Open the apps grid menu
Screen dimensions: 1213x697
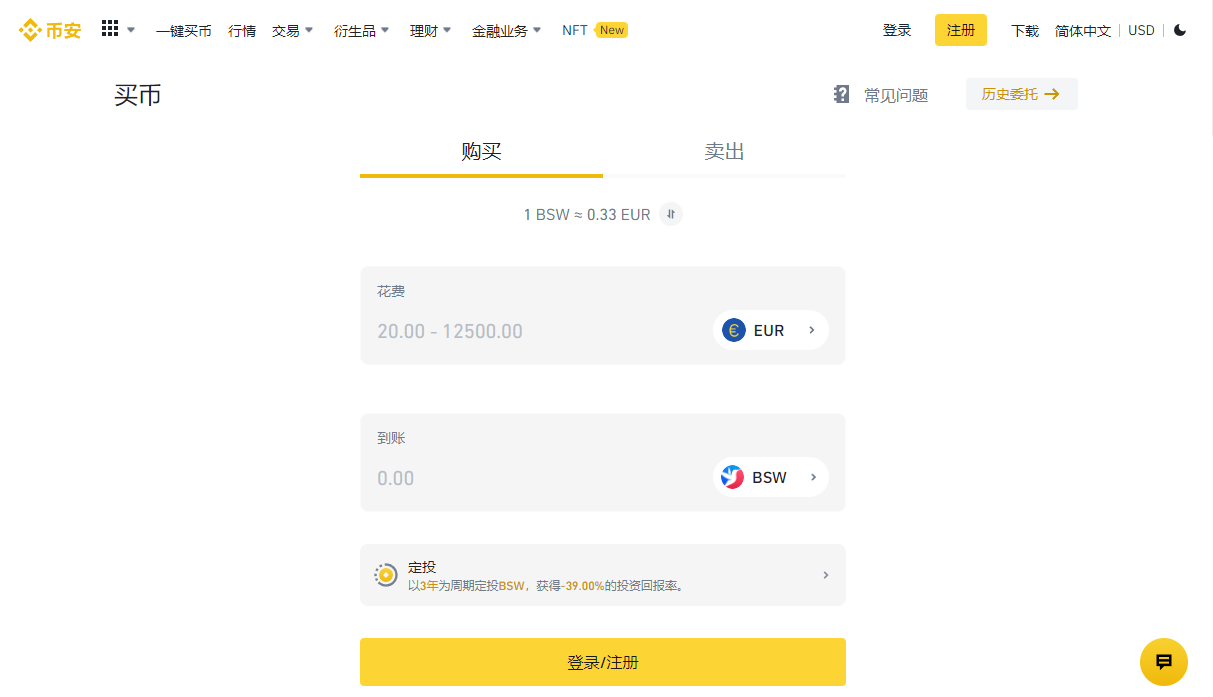pyautogui.click(x=110, y=29)
